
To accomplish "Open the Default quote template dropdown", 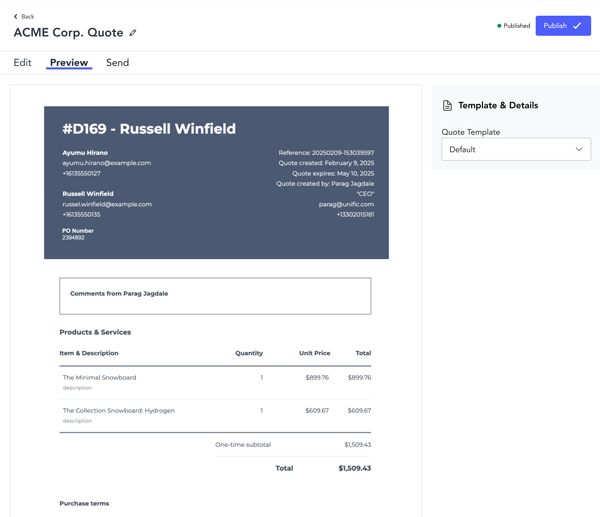I will pos(515,150).
